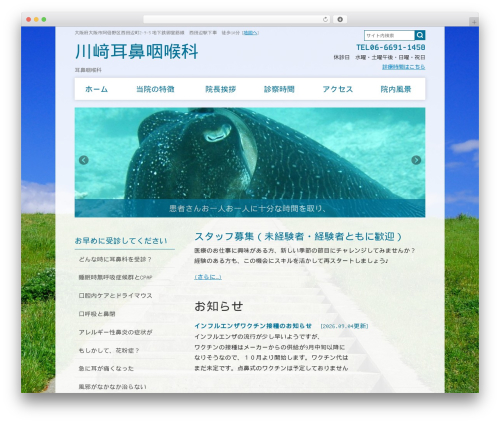
Task: Open 風邪がなかなか治らない sidebar link
Action: 112,387
